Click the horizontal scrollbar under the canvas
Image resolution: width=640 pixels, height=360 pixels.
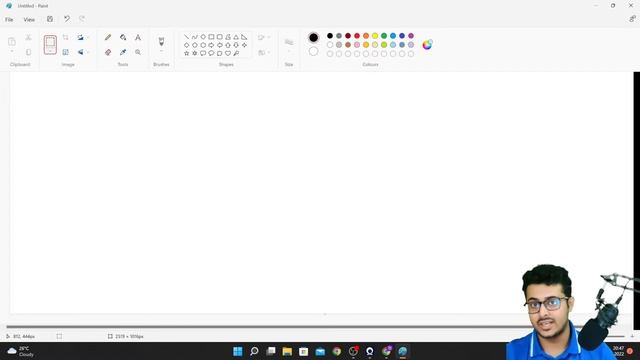(x=265, y=327)
